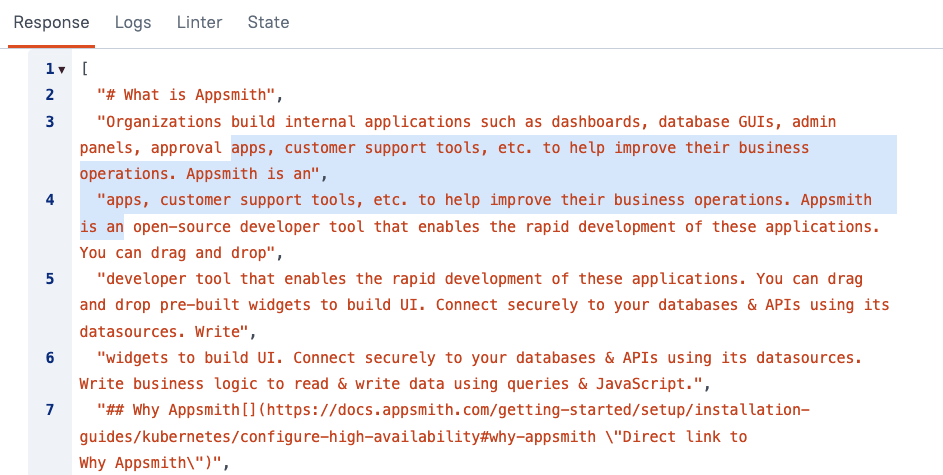The height and width of the screenshot is (475, 943).
Task: Click the opening bracket on line 1
Action: [85, 69]
